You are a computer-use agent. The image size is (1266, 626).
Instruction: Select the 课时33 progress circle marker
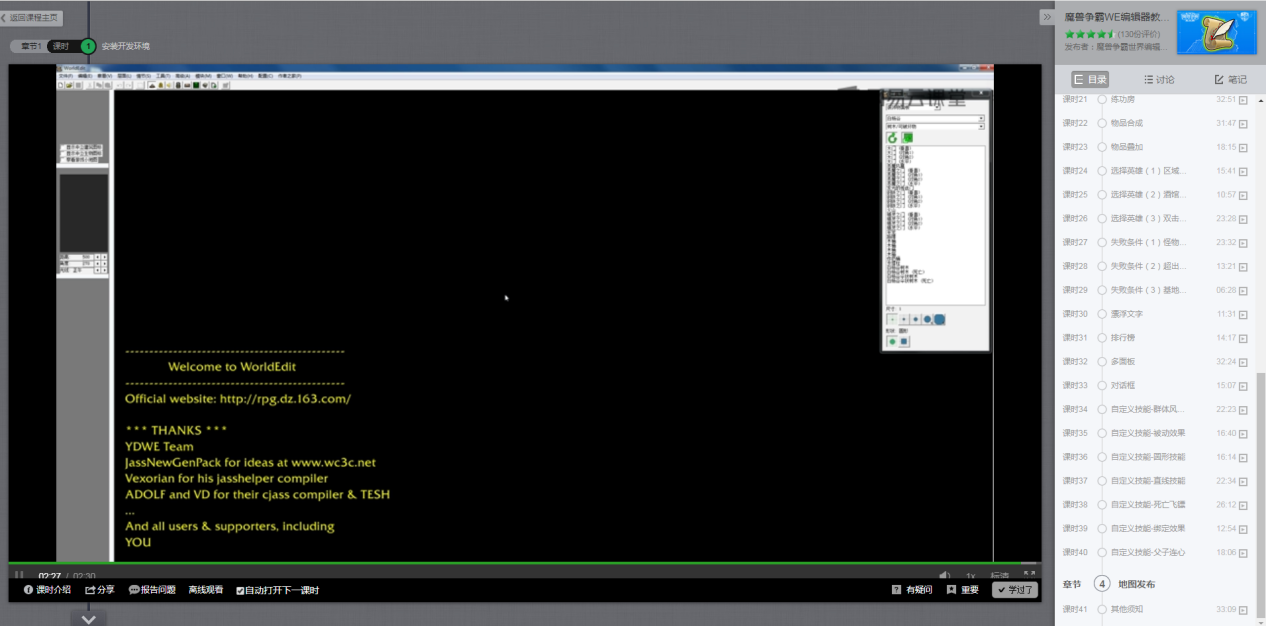tap(1102, 385)
